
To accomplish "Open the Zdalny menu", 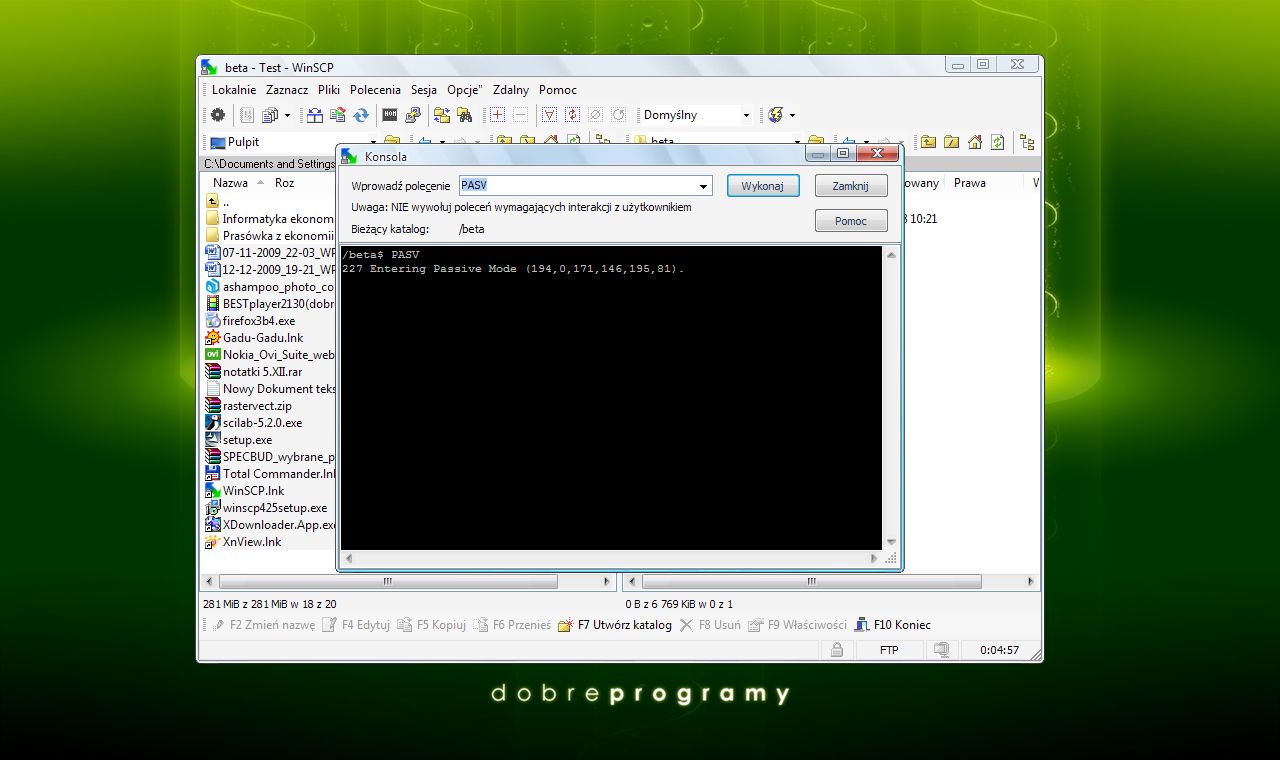I will tap(511, 90).
